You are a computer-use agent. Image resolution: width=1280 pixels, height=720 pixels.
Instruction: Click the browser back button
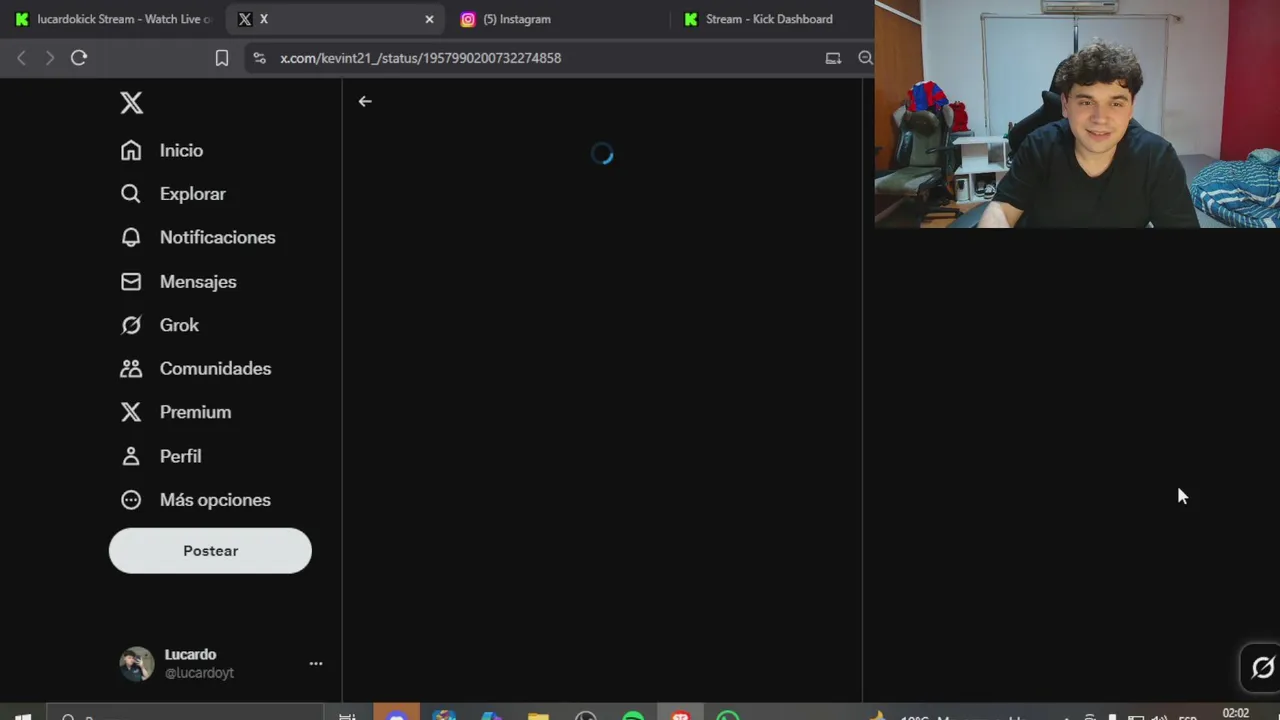(22, 58)
